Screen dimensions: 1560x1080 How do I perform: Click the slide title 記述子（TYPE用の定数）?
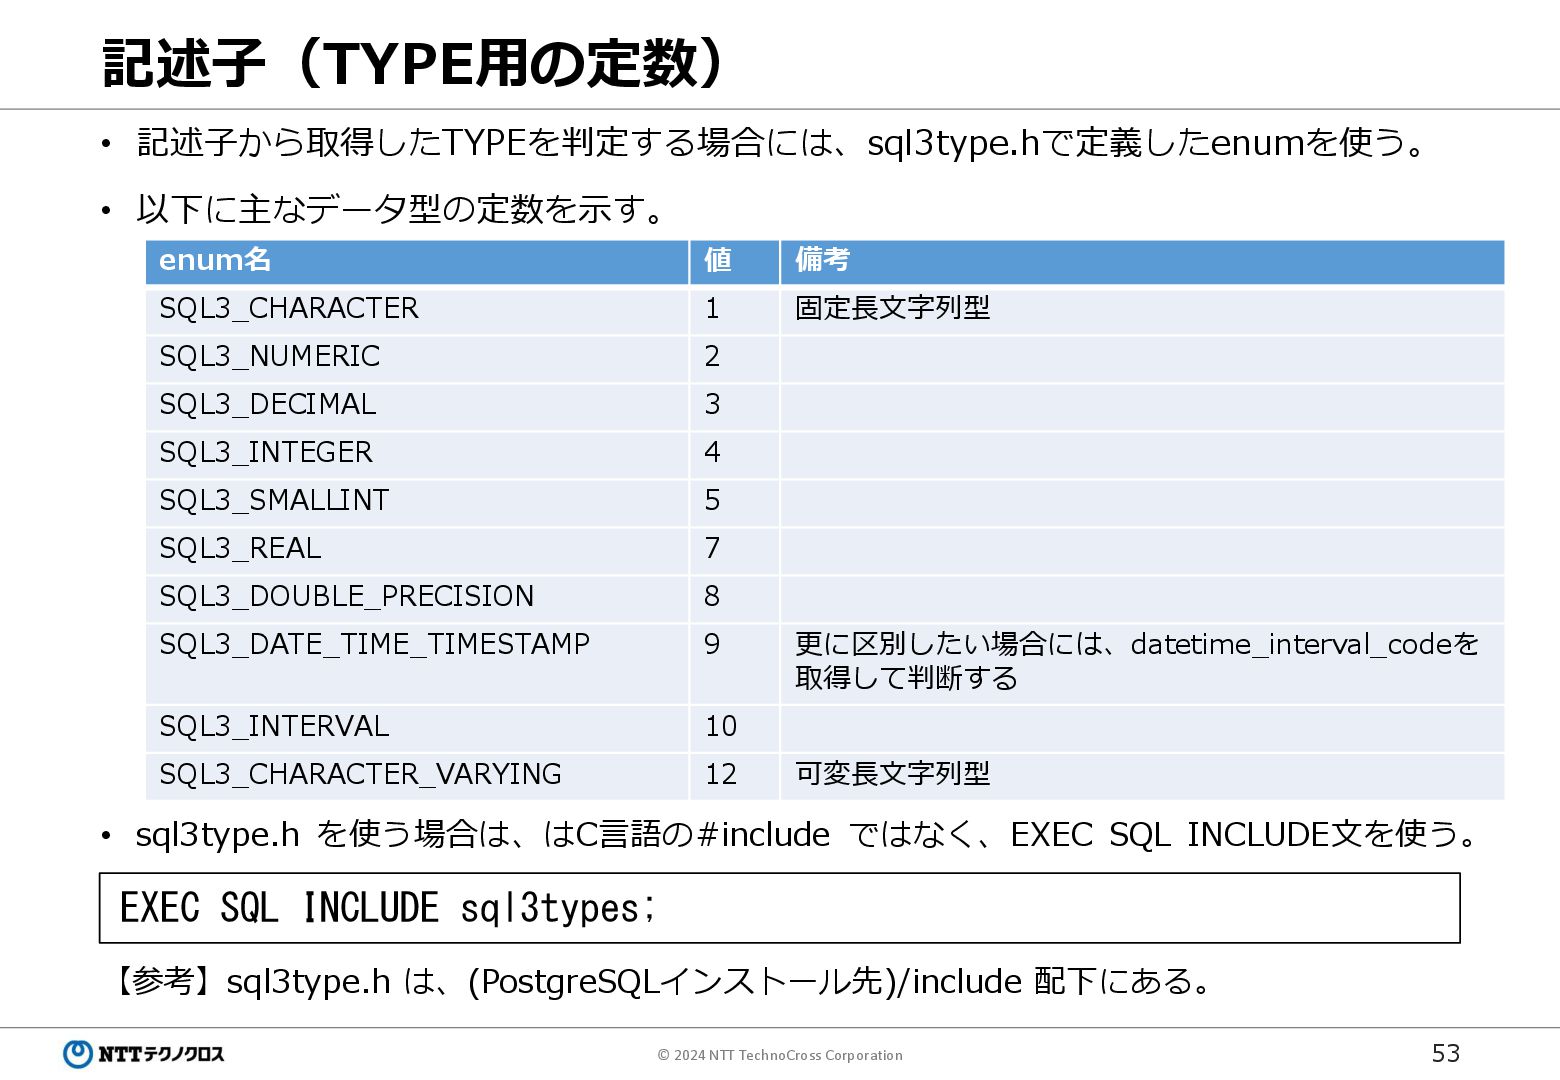[415, 64]
